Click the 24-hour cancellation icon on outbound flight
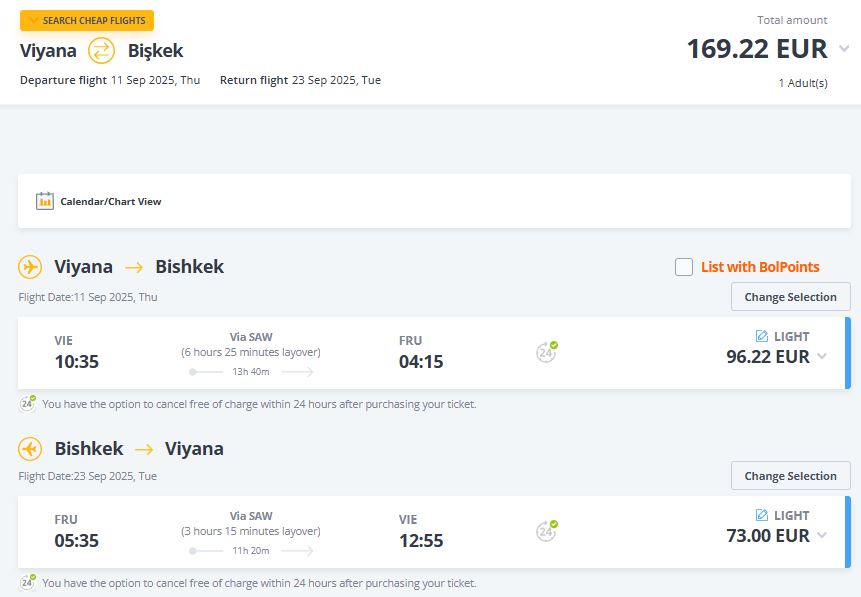The height and width of the screenshot is (597, 861). [546, 351]
